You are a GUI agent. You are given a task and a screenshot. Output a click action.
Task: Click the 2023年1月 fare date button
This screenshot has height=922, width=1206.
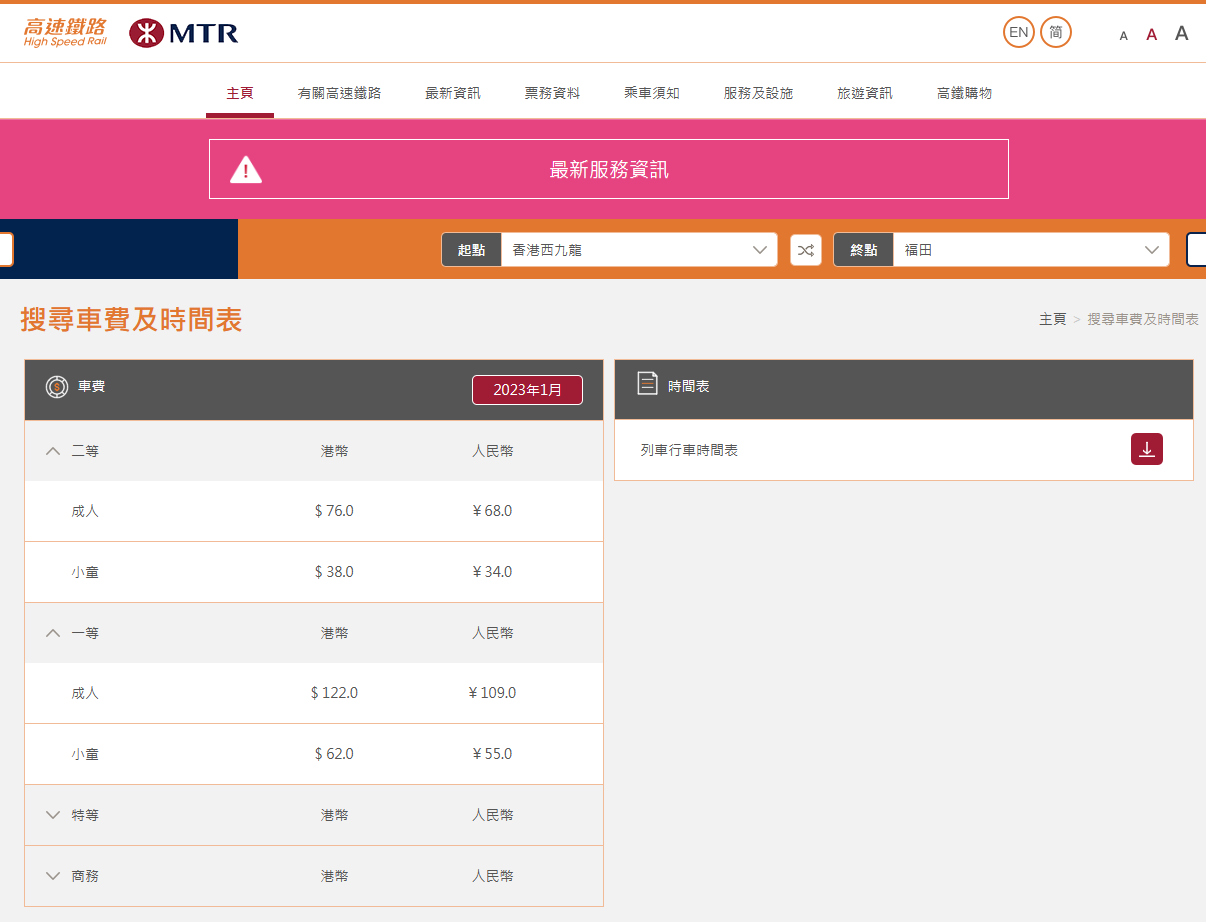click(527, 390)
